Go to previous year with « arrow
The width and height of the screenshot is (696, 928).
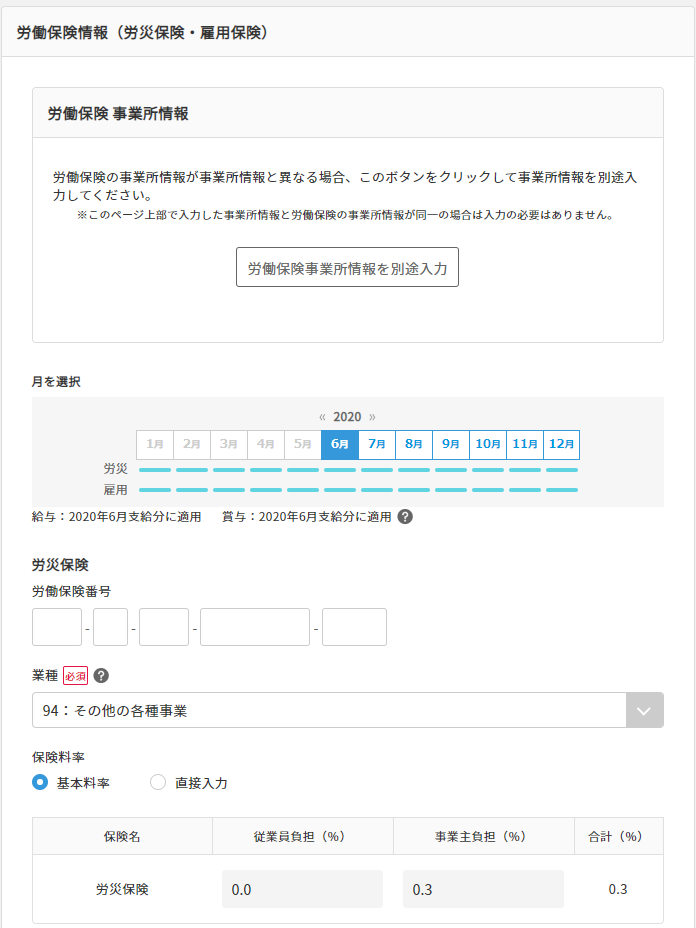pos(322,416)
